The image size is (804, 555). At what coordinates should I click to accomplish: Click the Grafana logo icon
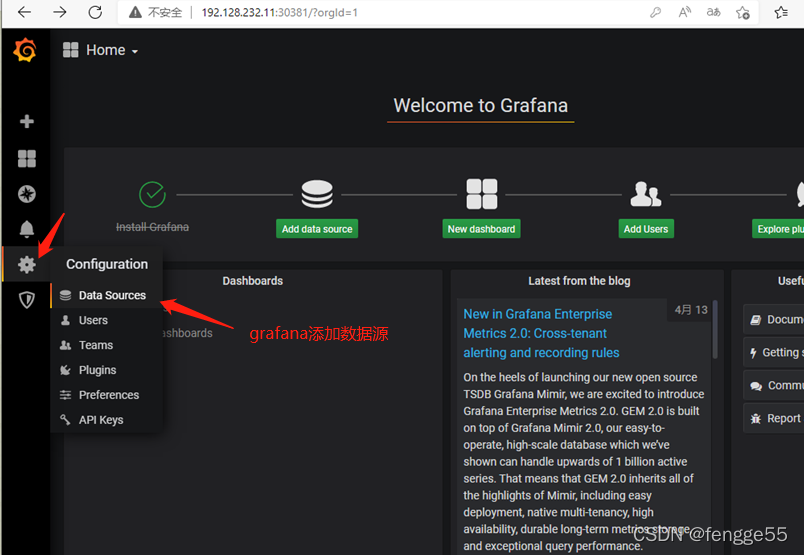[x=25, y=50]
